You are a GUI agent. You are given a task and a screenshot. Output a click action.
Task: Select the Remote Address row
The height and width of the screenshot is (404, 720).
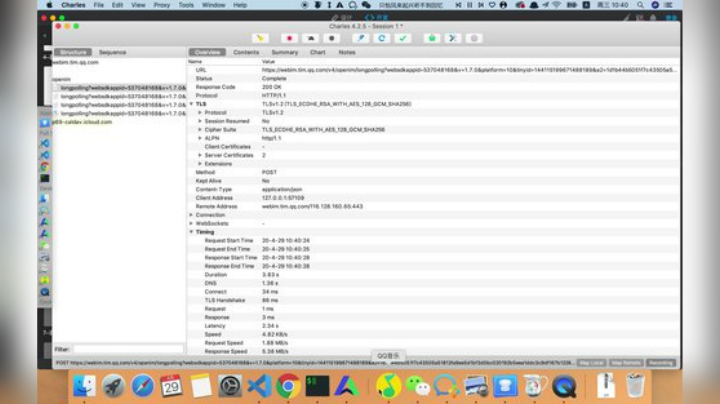(433, 207)
